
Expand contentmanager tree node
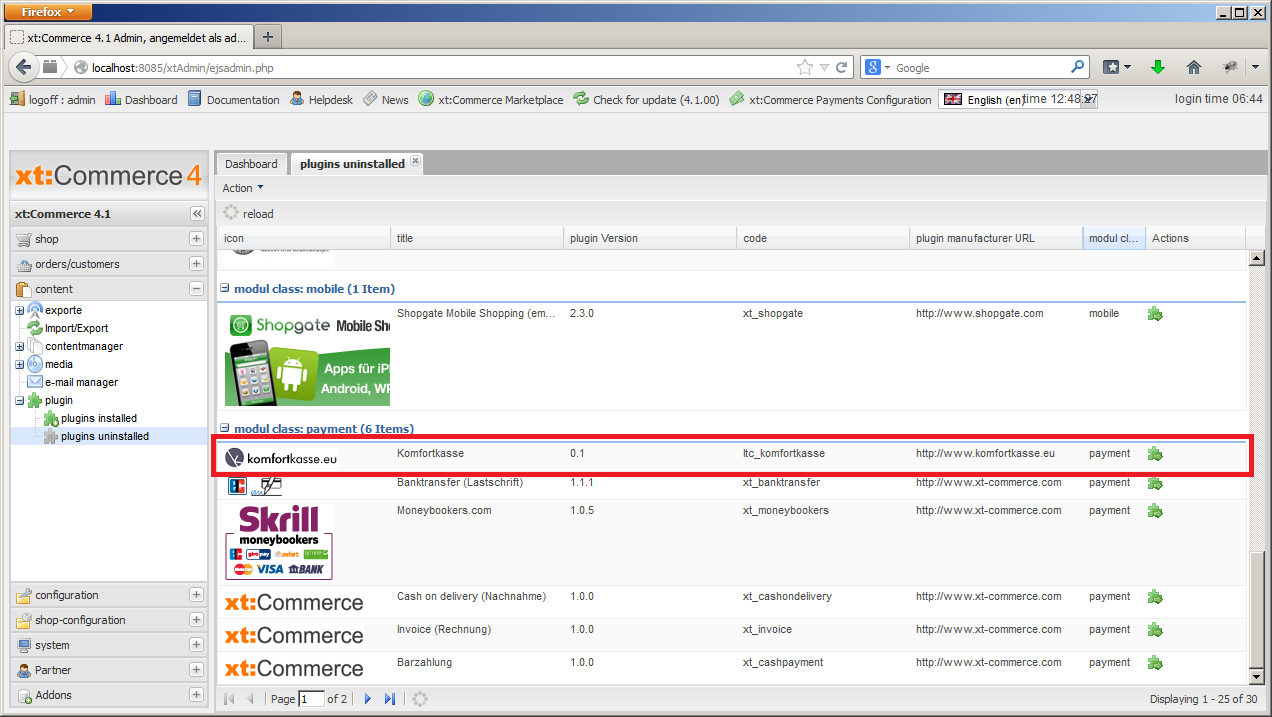coord(20,346)
